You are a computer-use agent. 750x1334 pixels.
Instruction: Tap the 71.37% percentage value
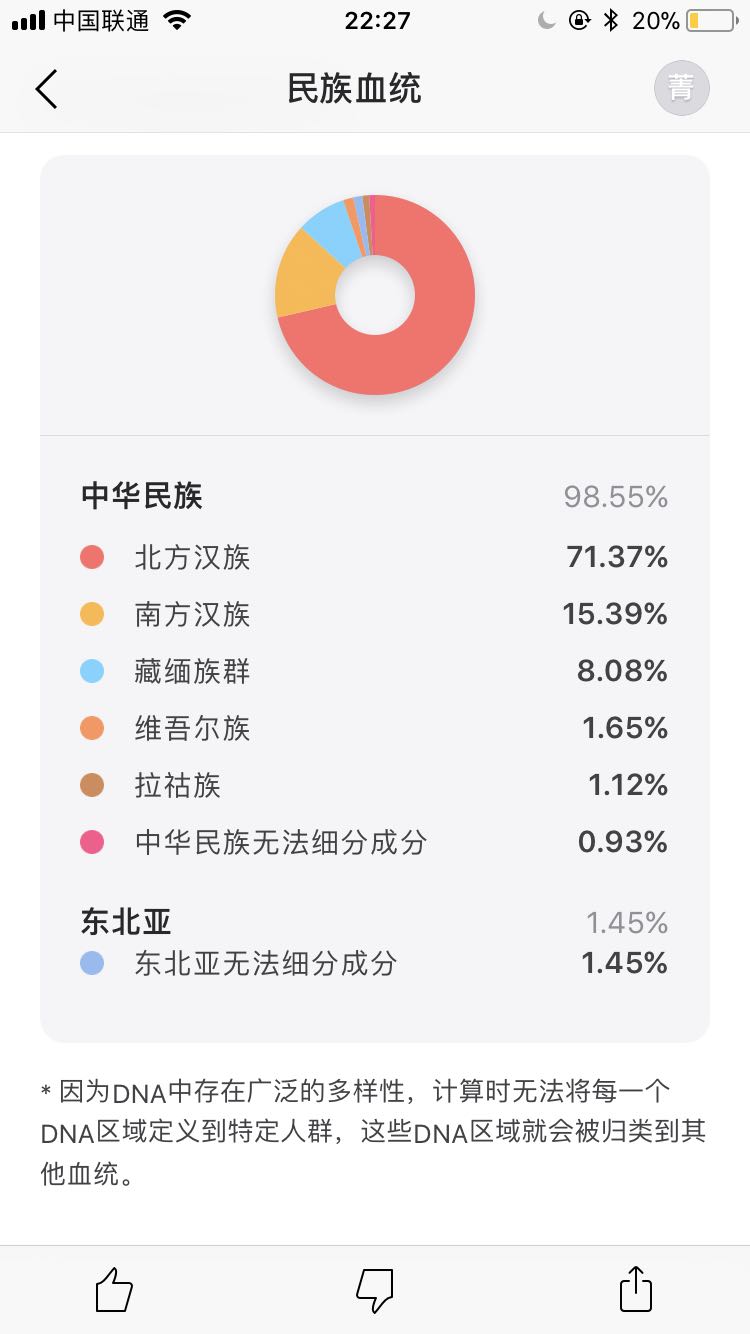coord(617,557)
